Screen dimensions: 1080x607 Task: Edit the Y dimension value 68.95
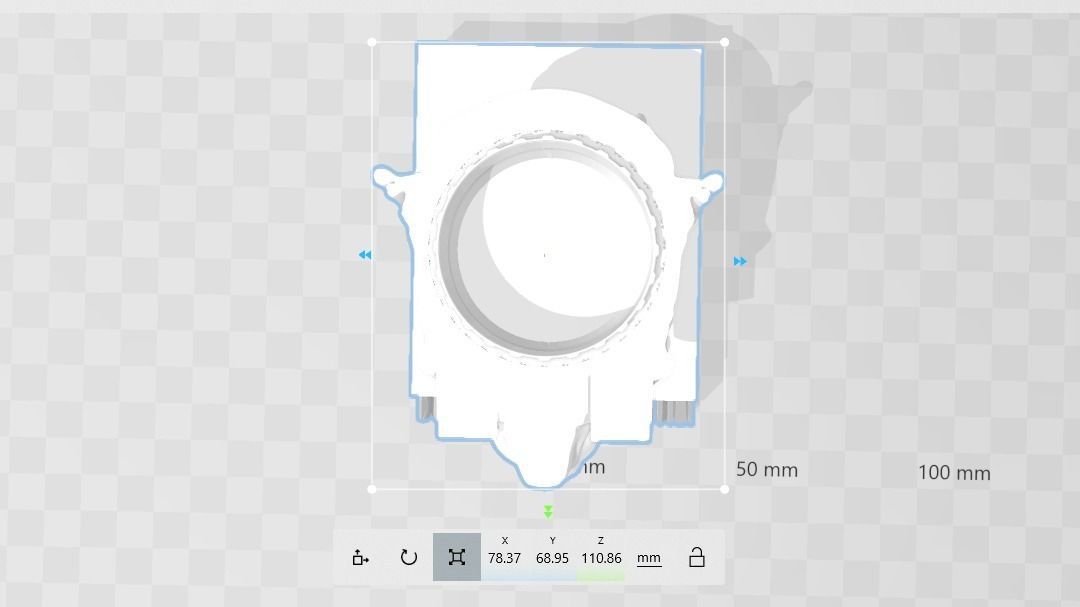tap(552, 558)
